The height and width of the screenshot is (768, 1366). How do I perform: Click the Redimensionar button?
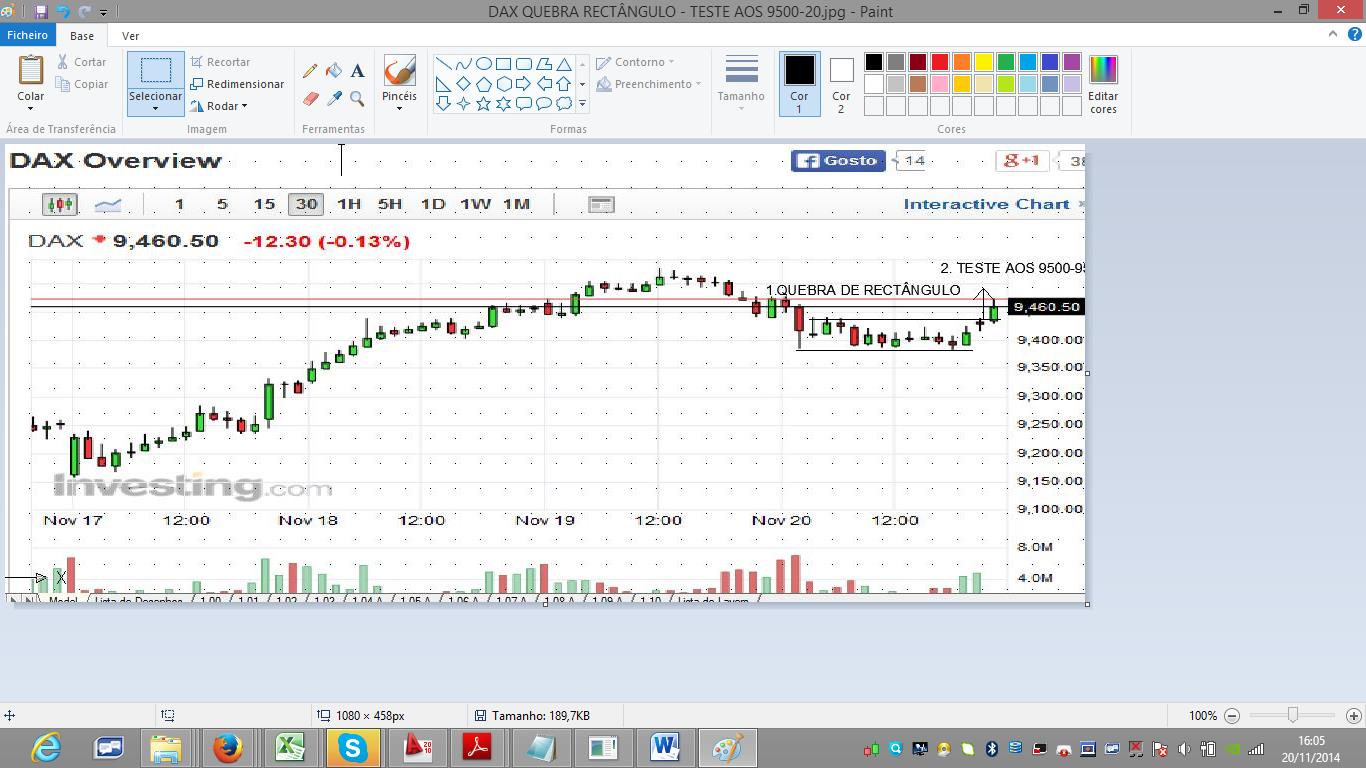pyautogui.click(x=237, y=84)
